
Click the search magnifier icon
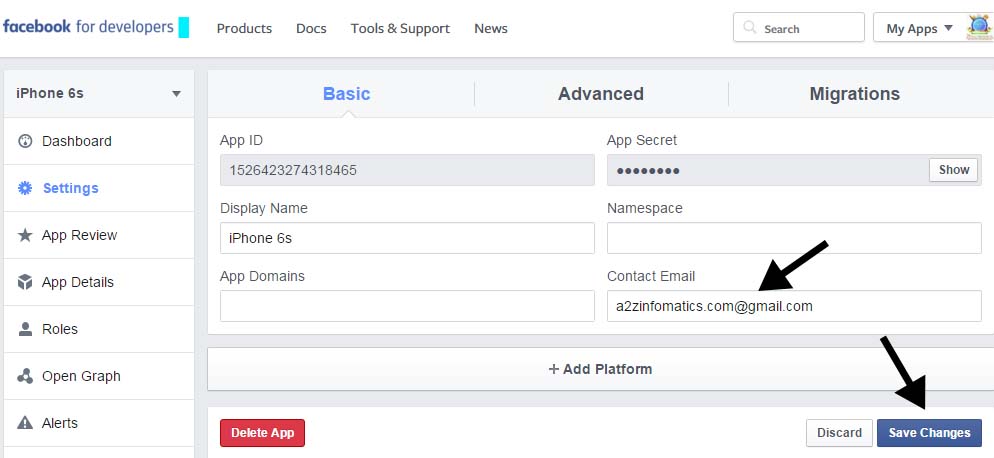tap(750, 28)
